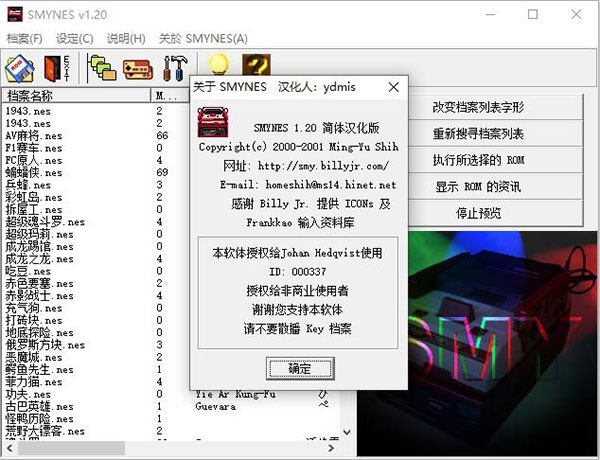Viewport: 600px width, 460px height.
Task: Select 鳄鱼先生.nes in file list
Action: tap(39, 369)
